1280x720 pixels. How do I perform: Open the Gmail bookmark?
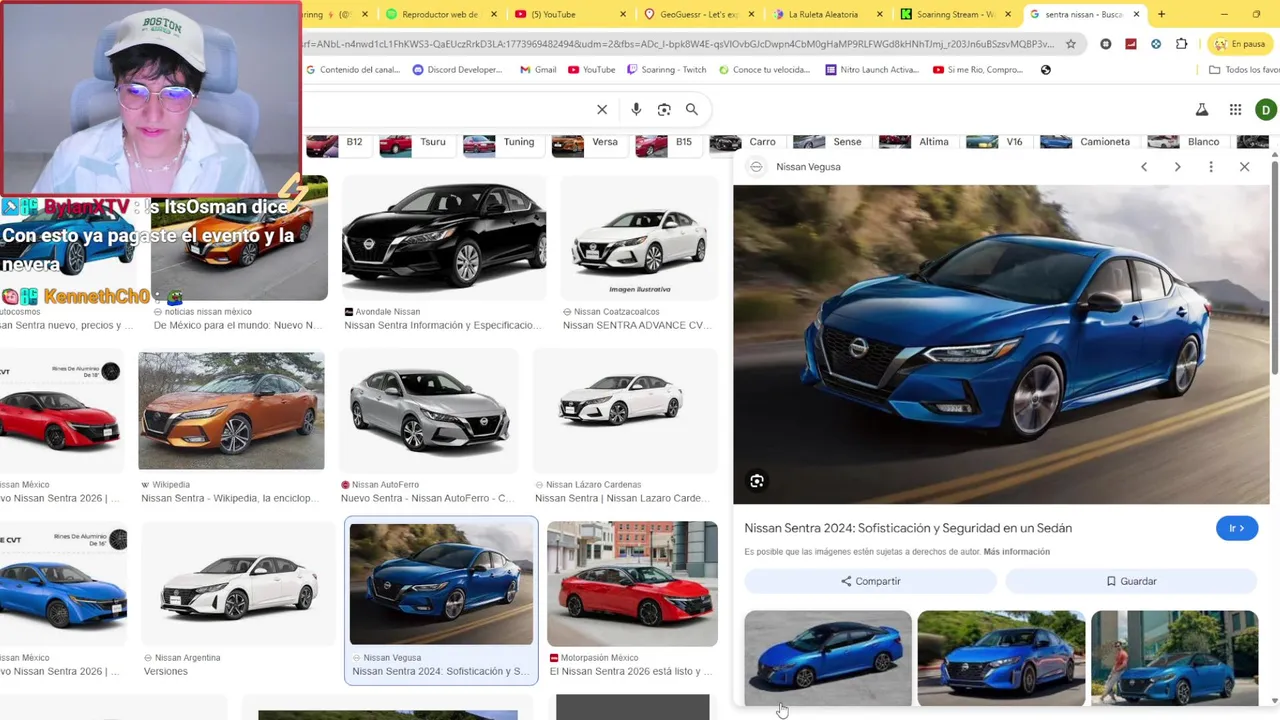[538, 70]
